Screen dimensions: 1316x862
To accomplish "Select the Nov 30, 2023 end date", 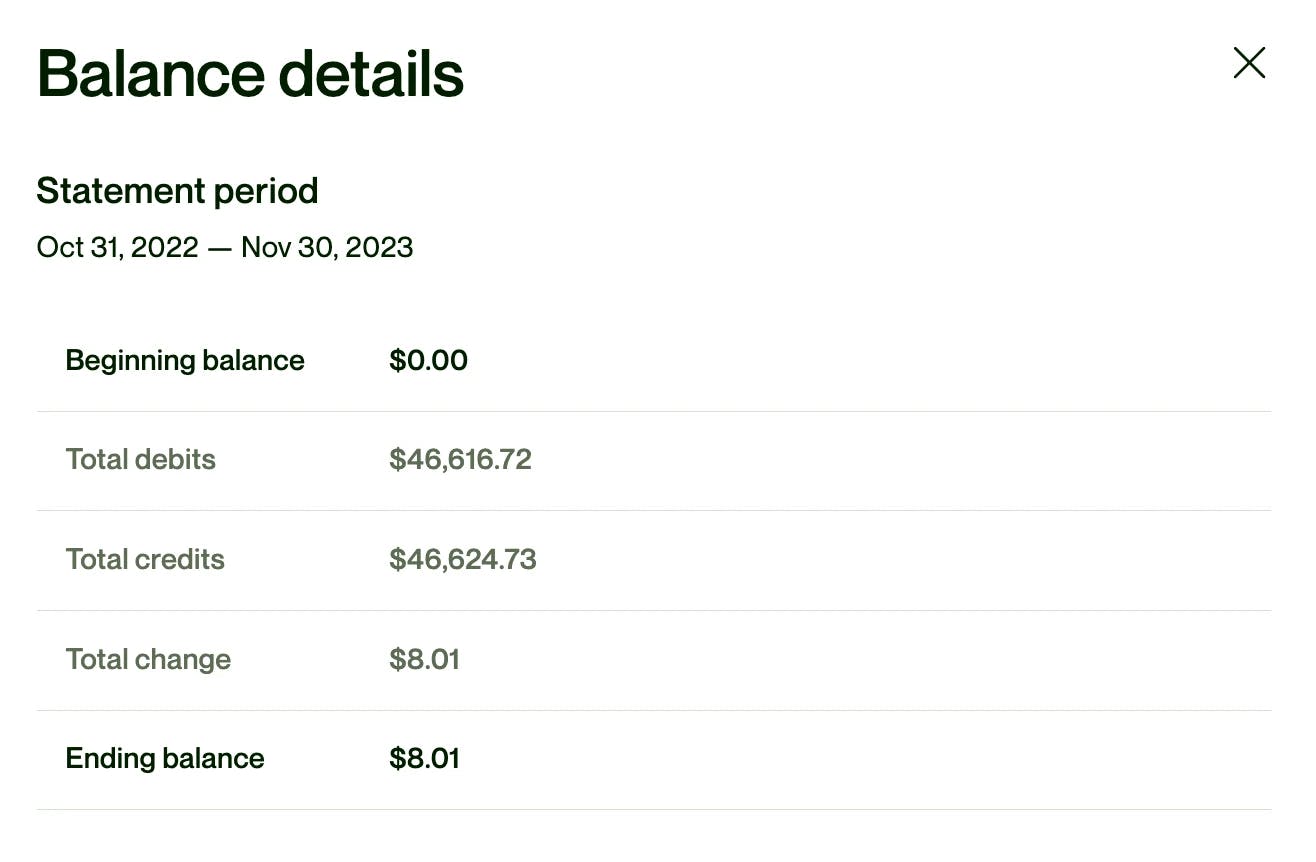I will point(327,247).
